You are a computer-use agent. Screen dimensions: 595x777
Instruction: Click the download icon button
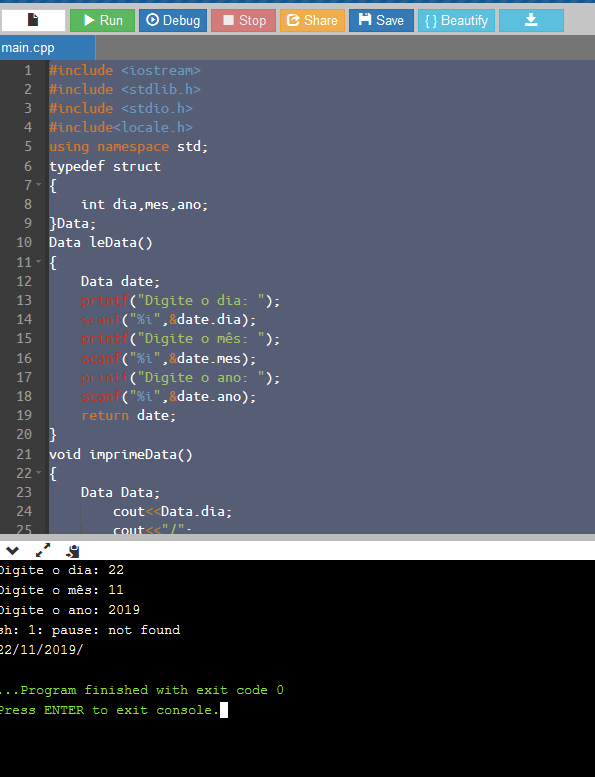tap(531, 20)
